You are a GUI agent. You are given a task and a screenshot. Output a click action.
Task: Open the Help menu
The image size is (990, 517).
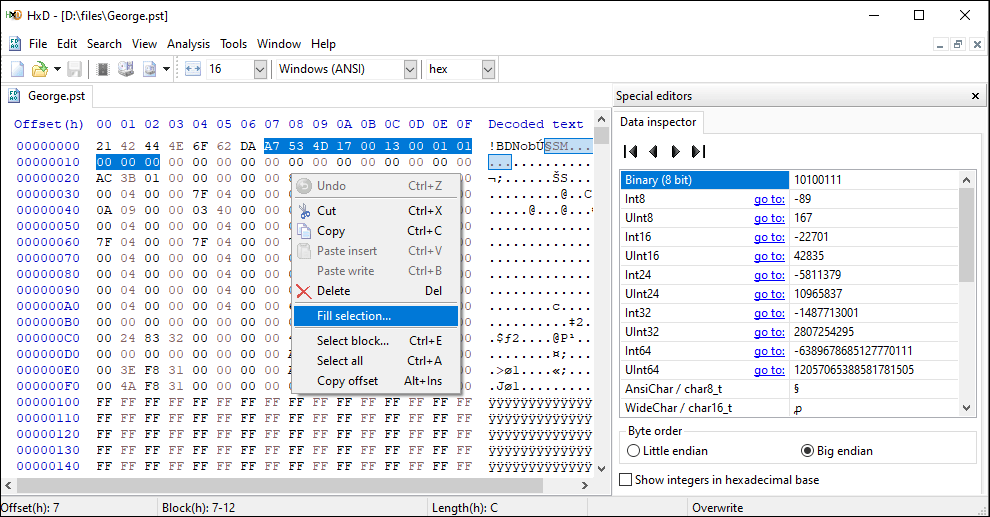pyautogui.click(x=323, y=44)
